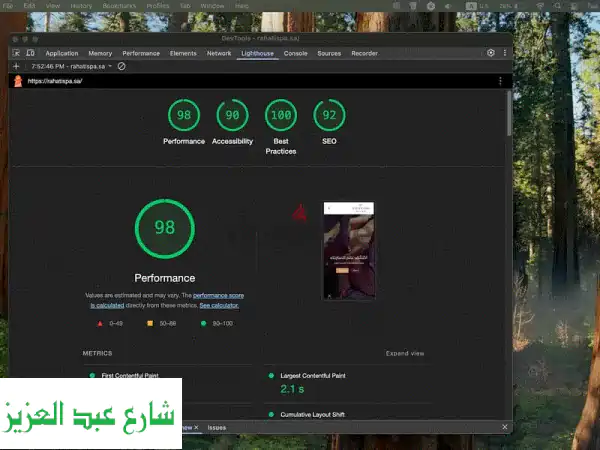Jump to SEO via the 92 gauge
This screenshot has height=450, width=600.
[x=329, y=115]
